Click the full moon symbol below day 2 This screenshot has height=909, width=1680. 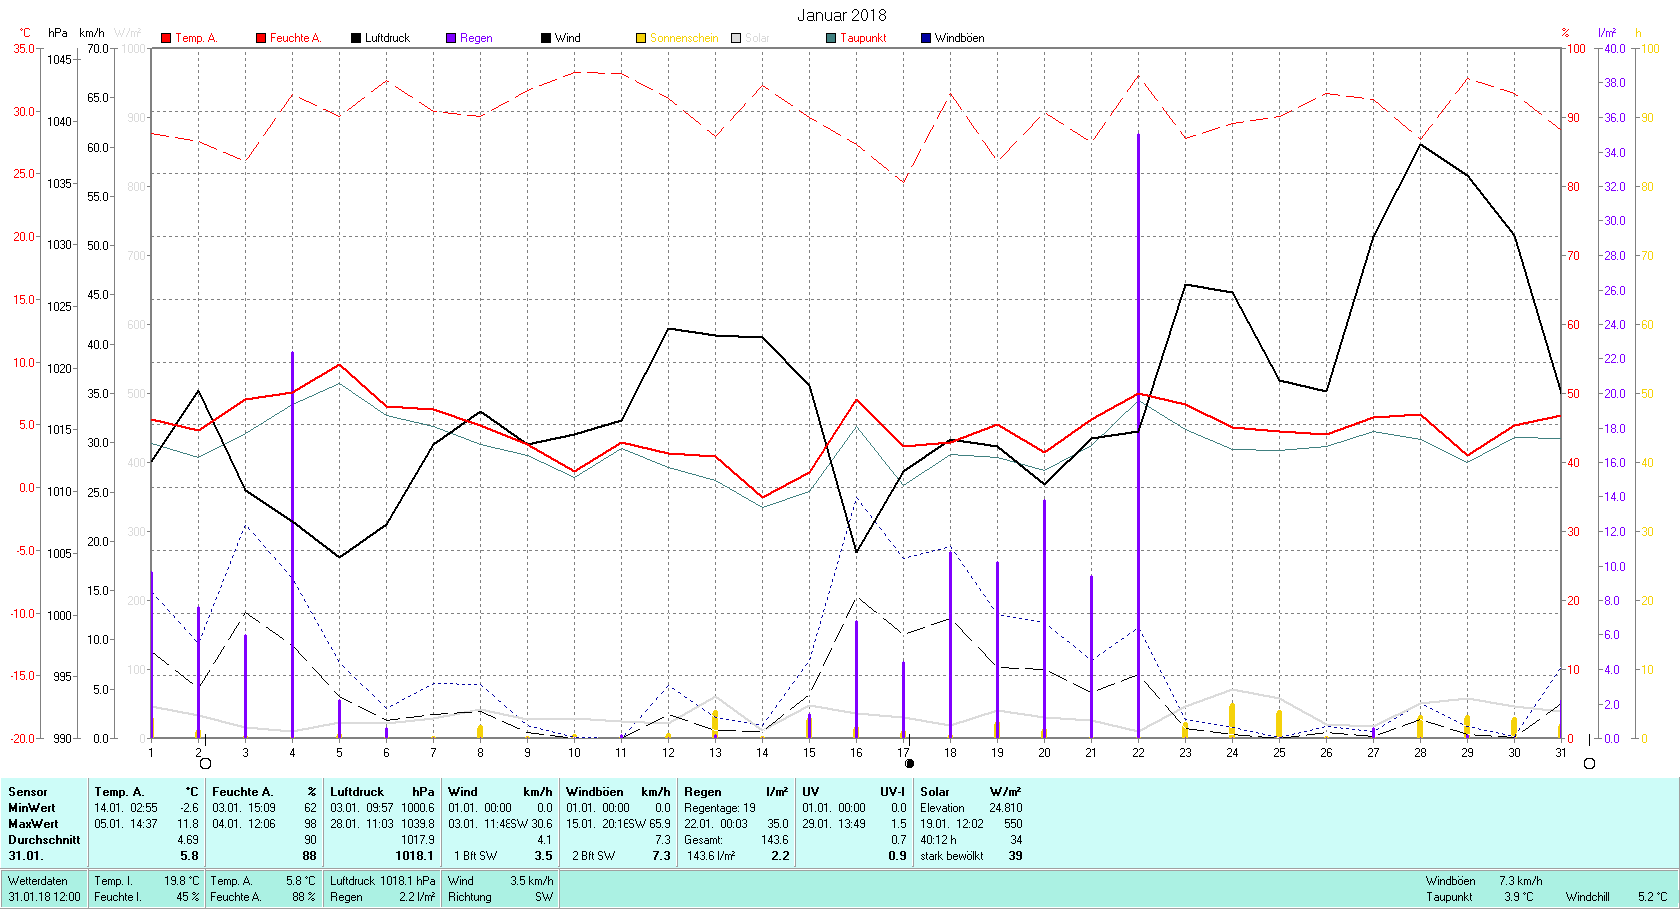tap(206, 764)
